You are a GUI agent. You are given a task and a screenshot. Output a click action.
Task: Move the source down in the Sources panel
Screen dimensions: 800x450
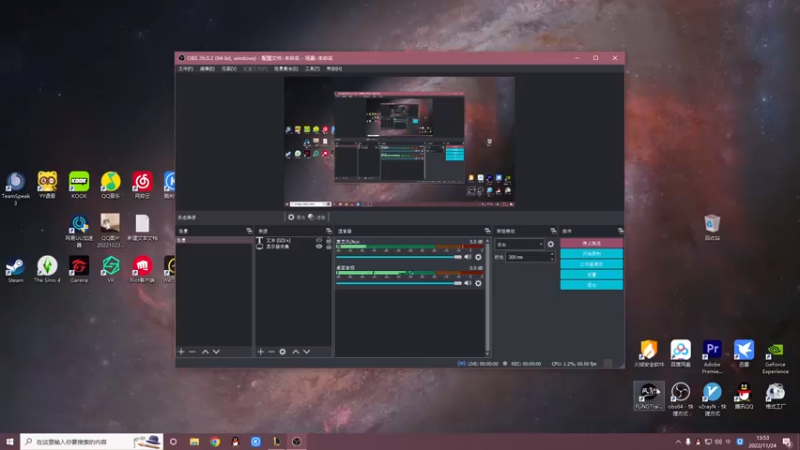[x=307, y=352]
